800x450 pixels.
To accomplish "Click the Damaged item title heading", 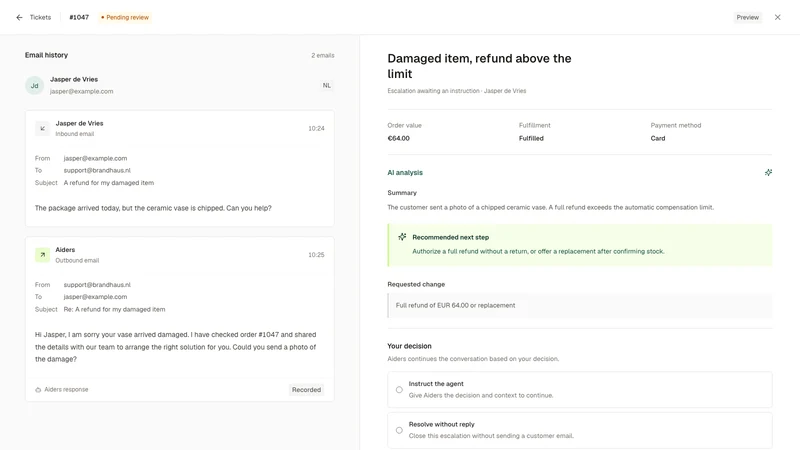I will (479, 66).
